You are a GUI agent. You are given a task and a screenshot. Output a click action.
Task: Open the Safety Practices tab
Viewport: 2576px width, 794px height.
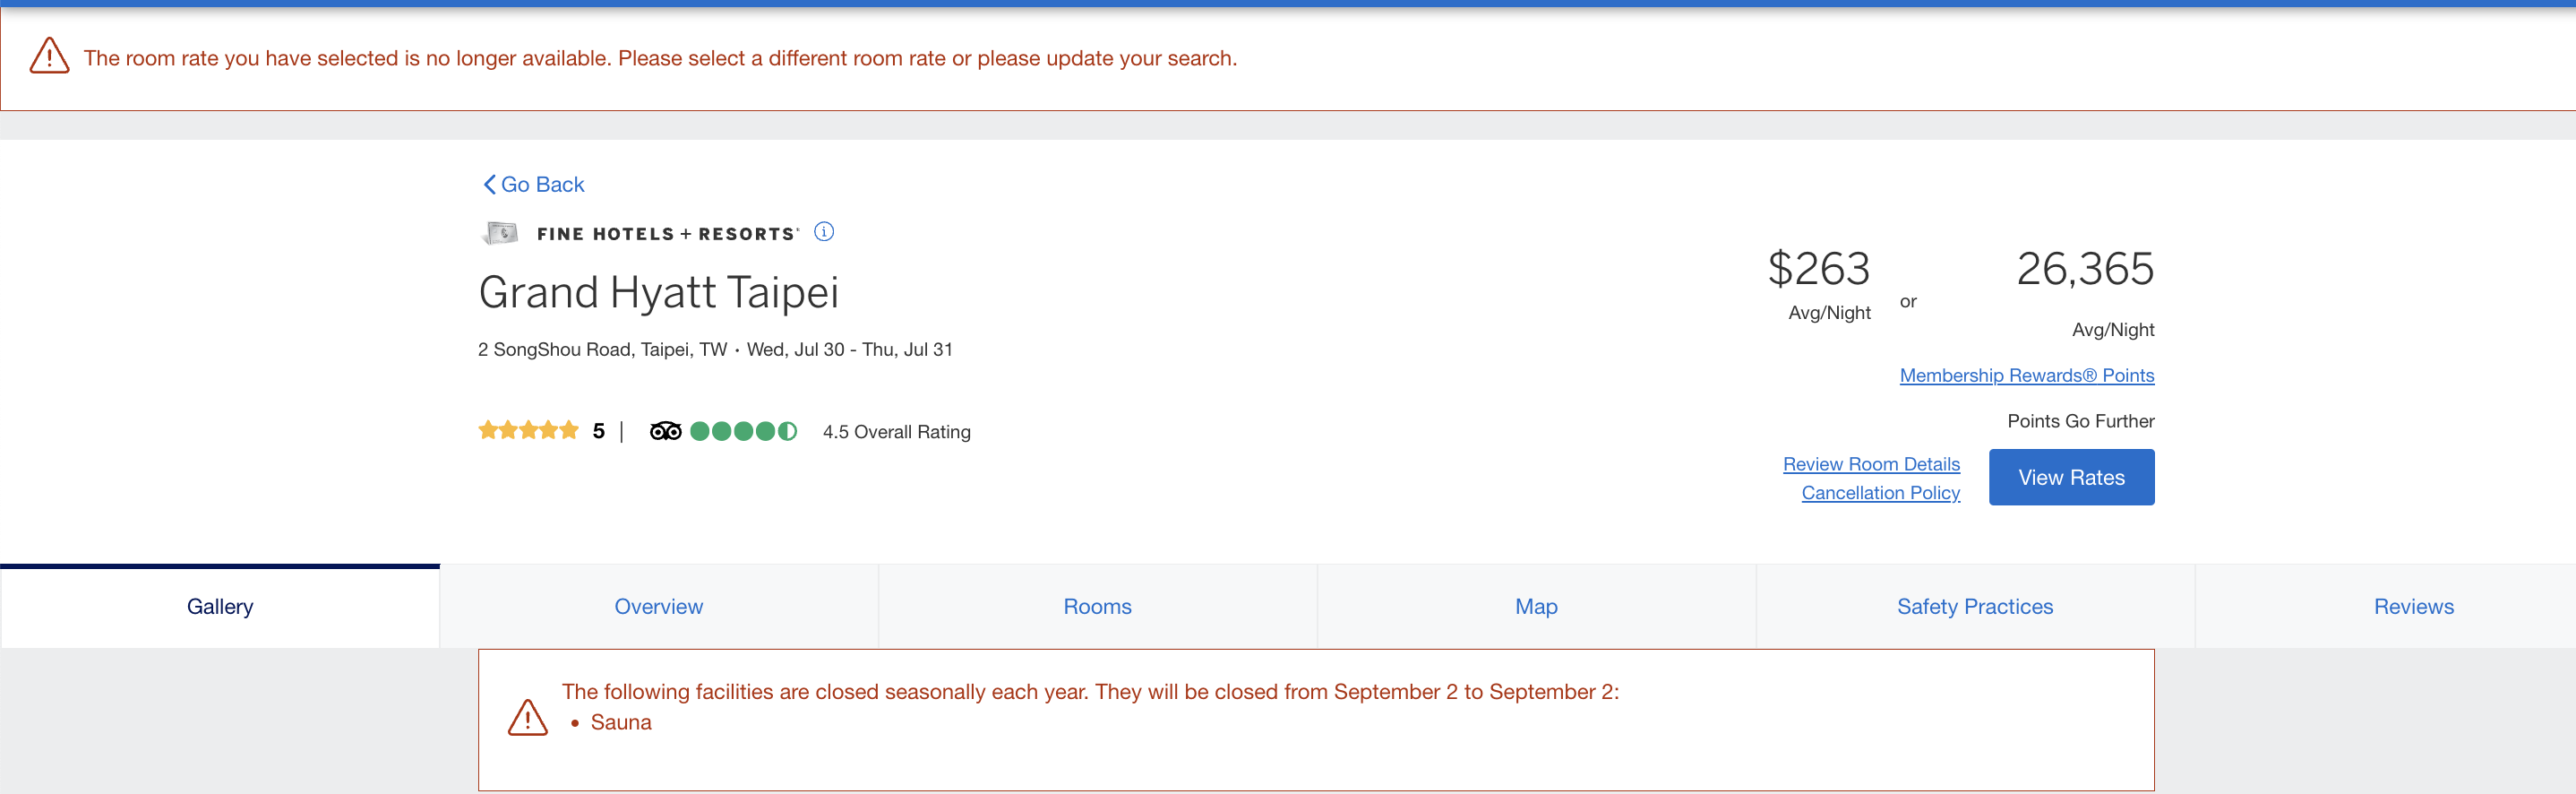tap(1974, 606)
